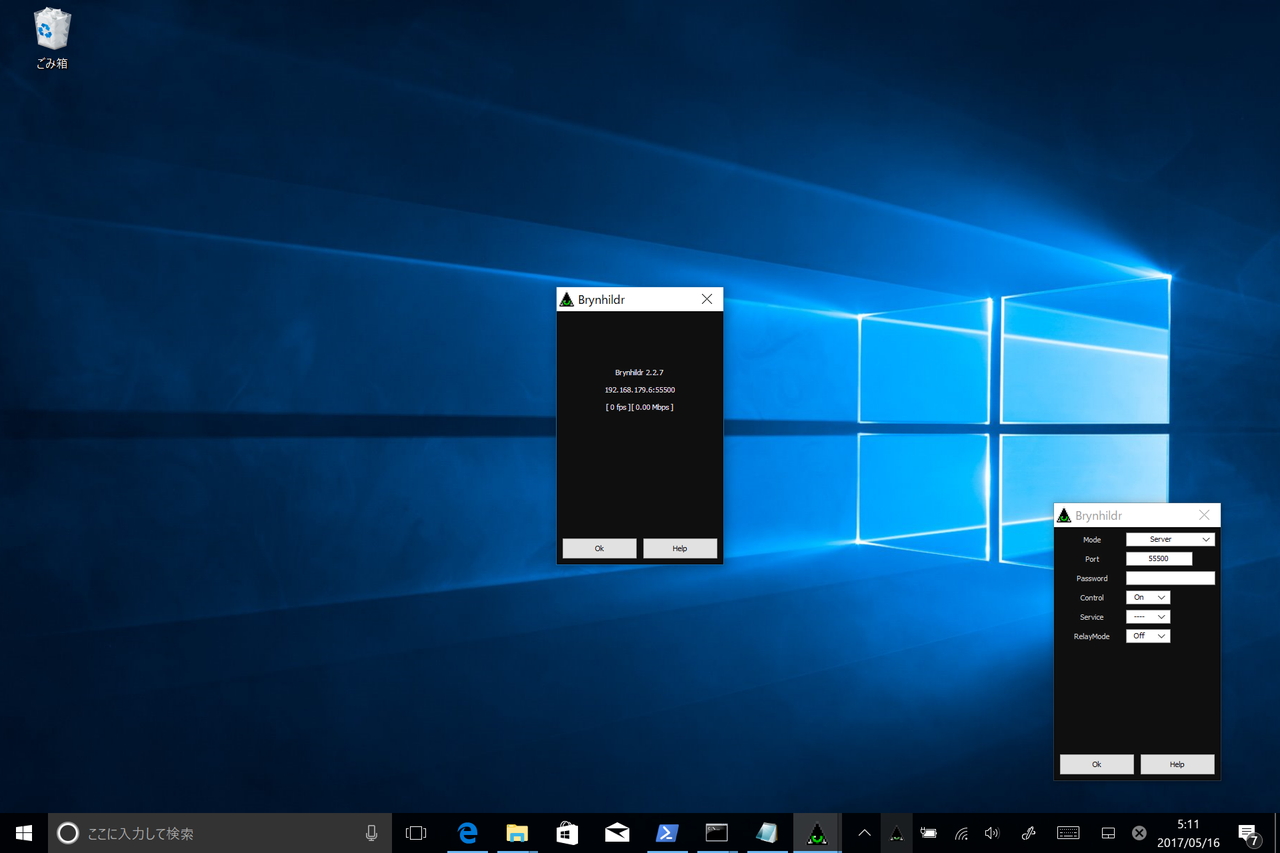Open the Mail app in taskbar
This screenshot has width=1280, height=853.
[617, 833]
